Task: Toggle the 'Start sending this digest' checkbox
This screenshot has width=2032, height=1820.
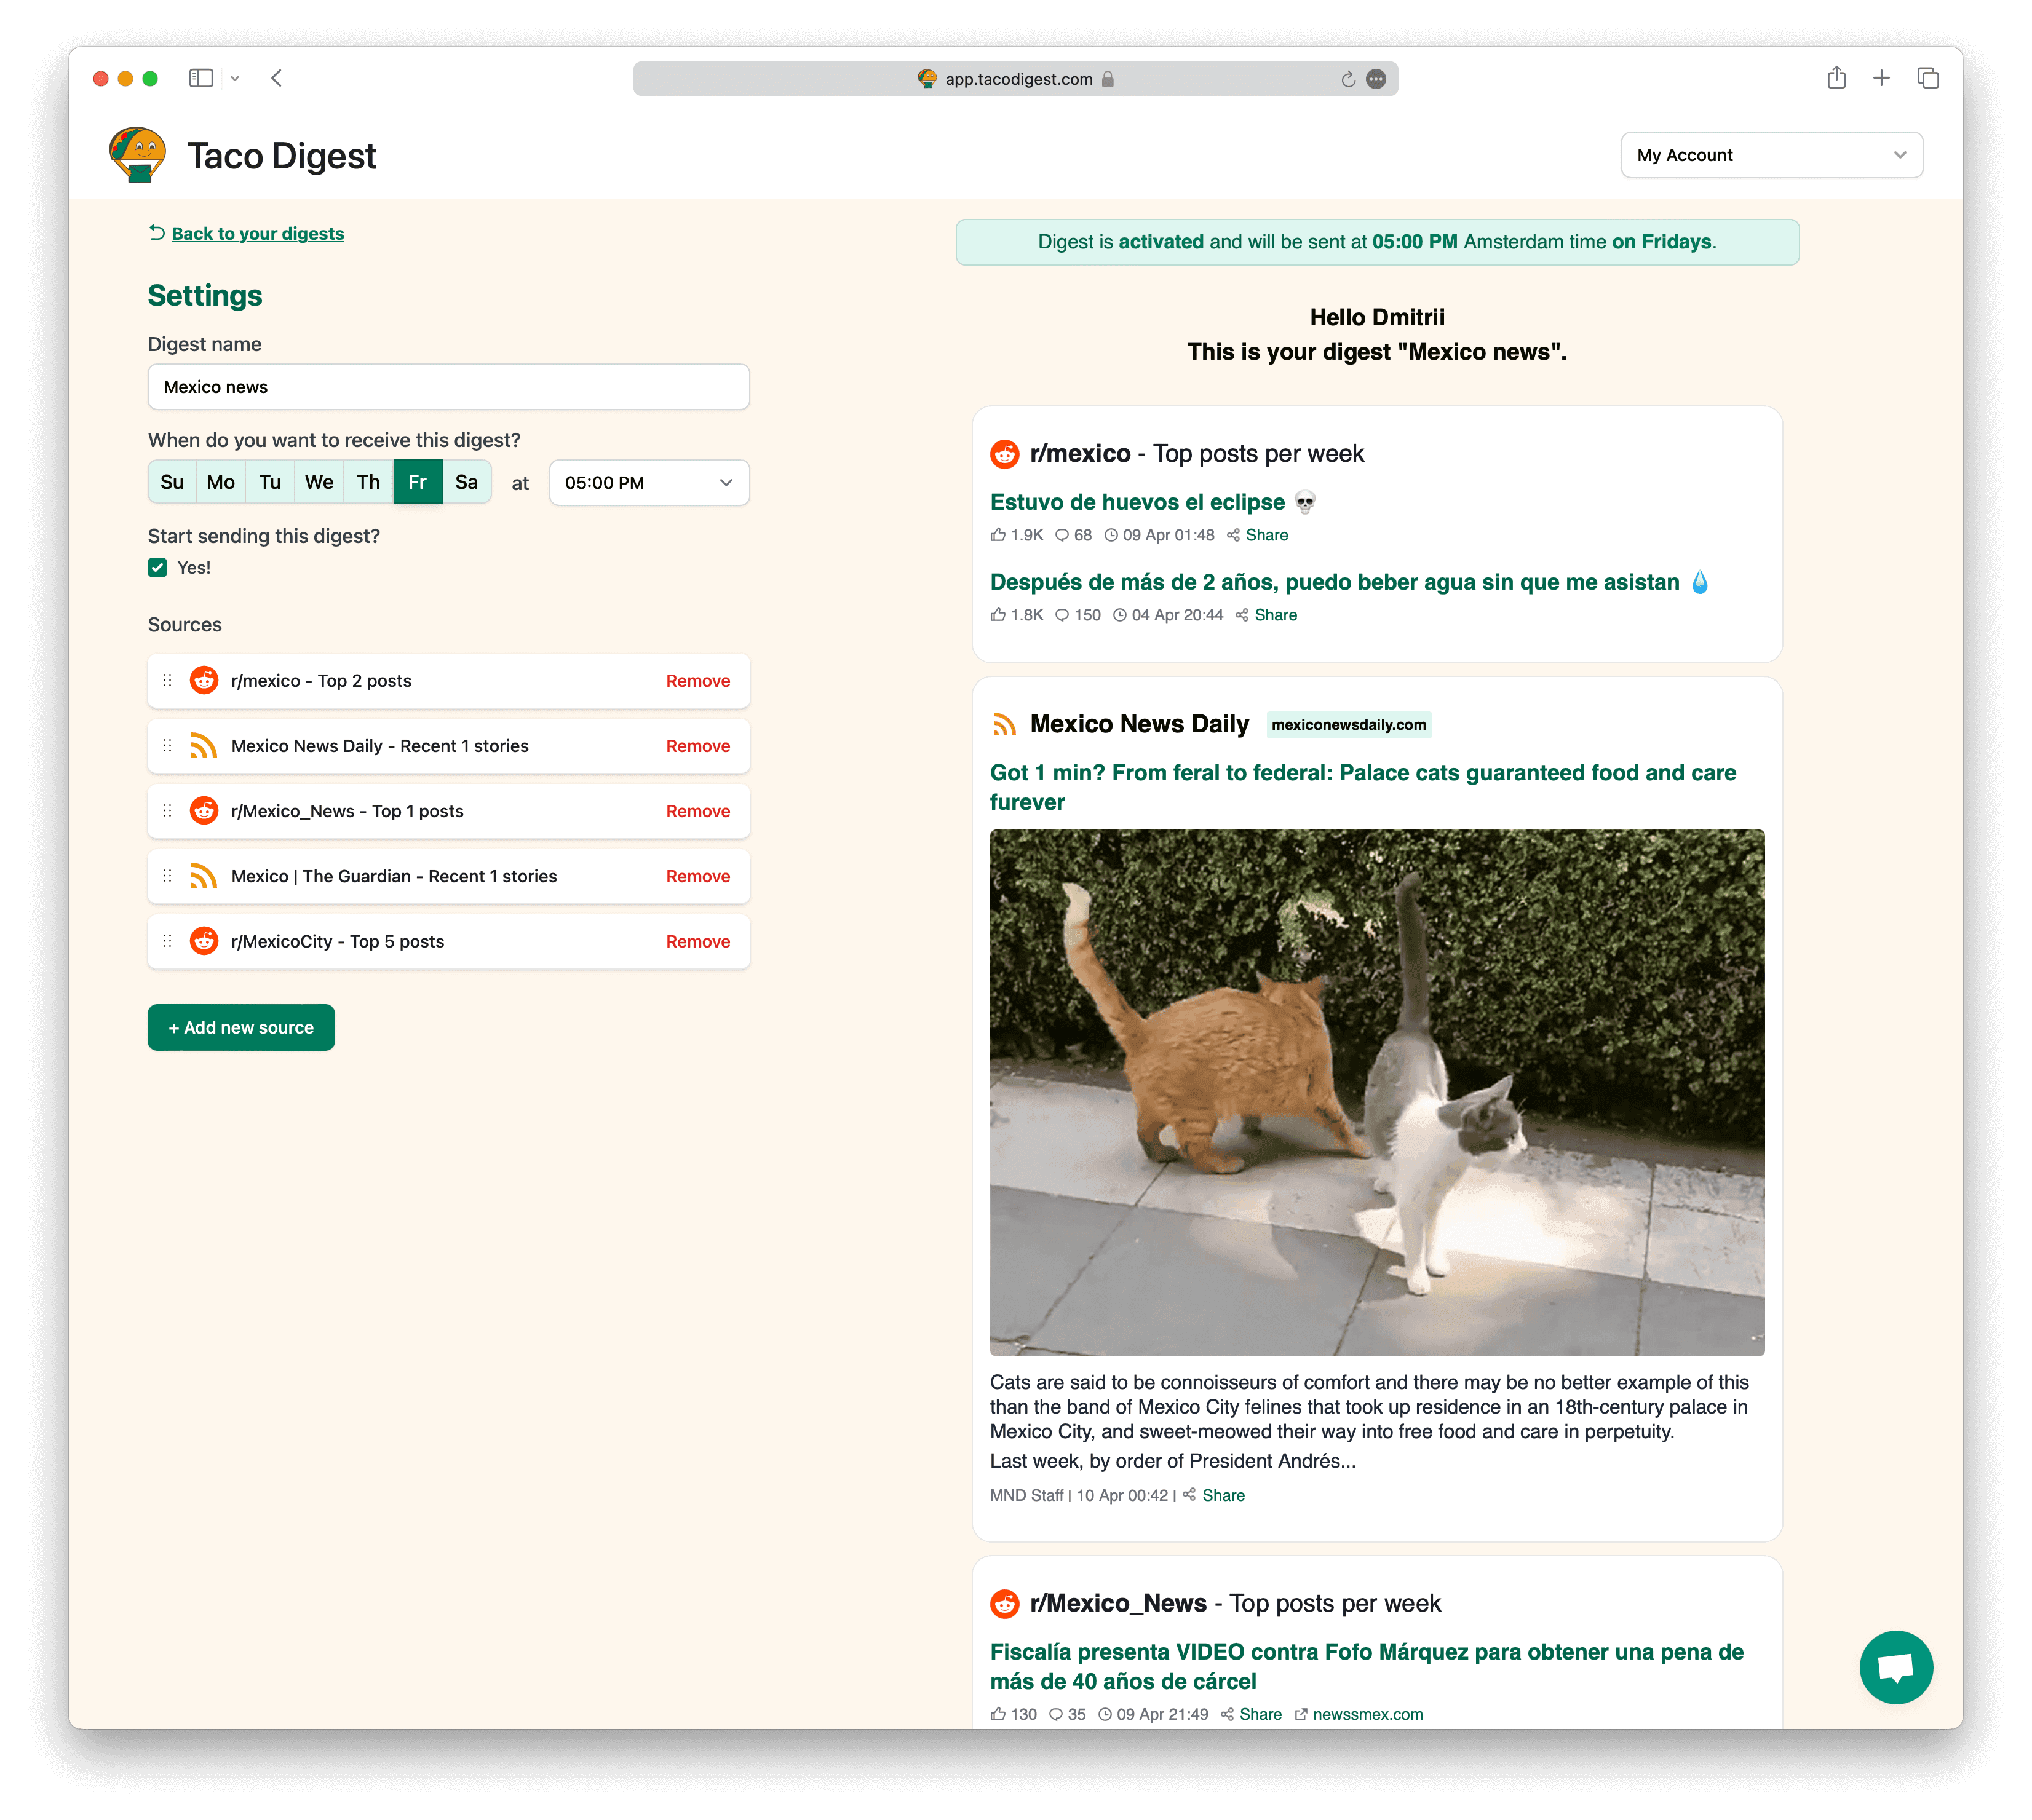Action: pyautogui.click(x=158, y=568)
